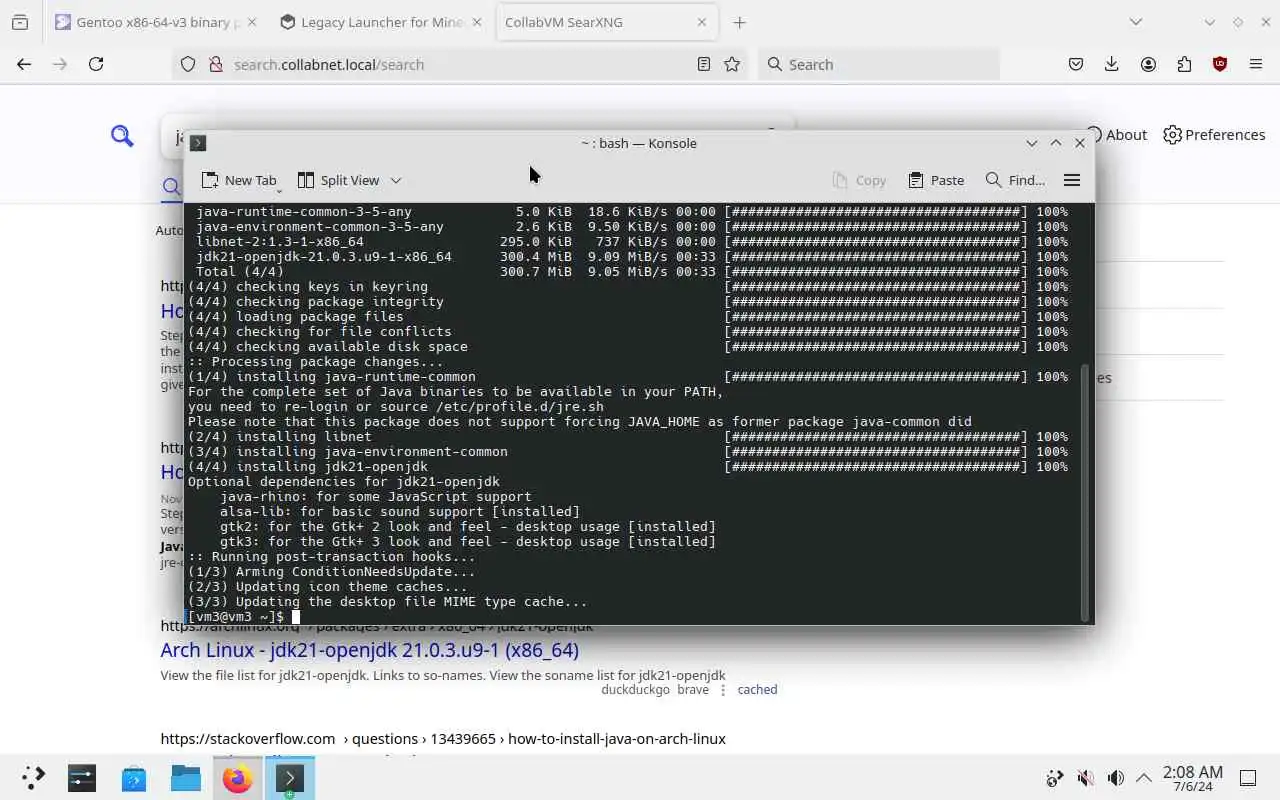
Task: Open Arch Linux jdk21-openjdk search result
Action: point(370,650)
